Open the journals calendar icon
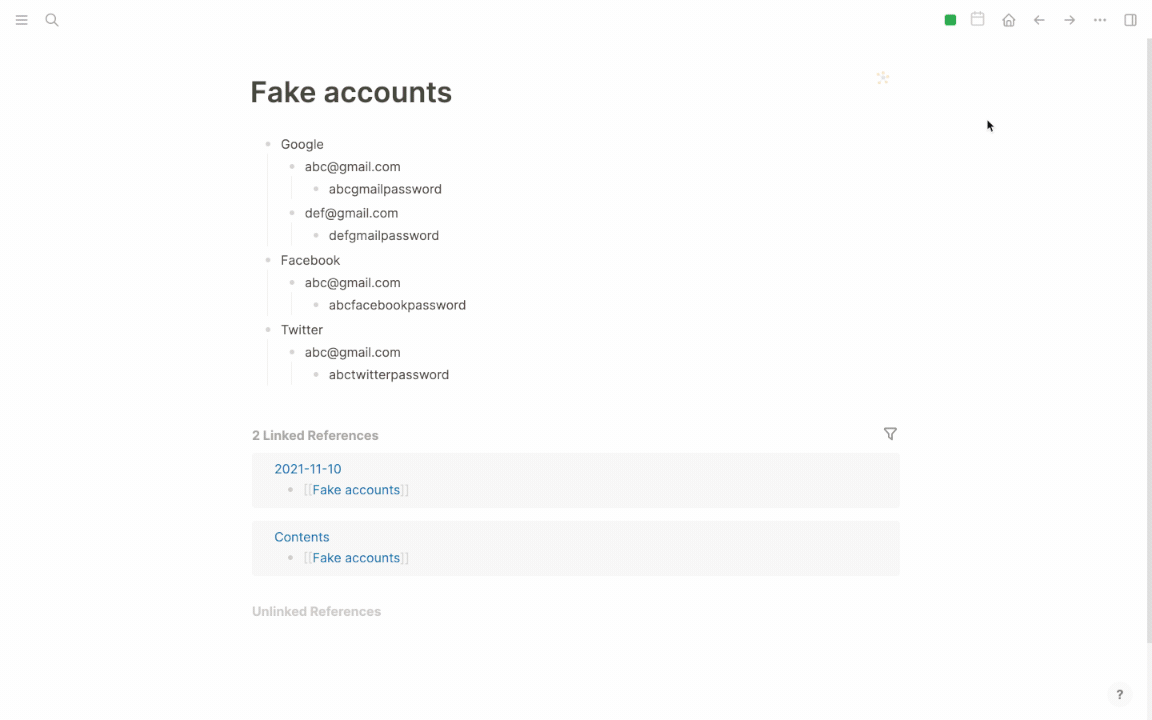1152x720 pixels. point(977,19)
